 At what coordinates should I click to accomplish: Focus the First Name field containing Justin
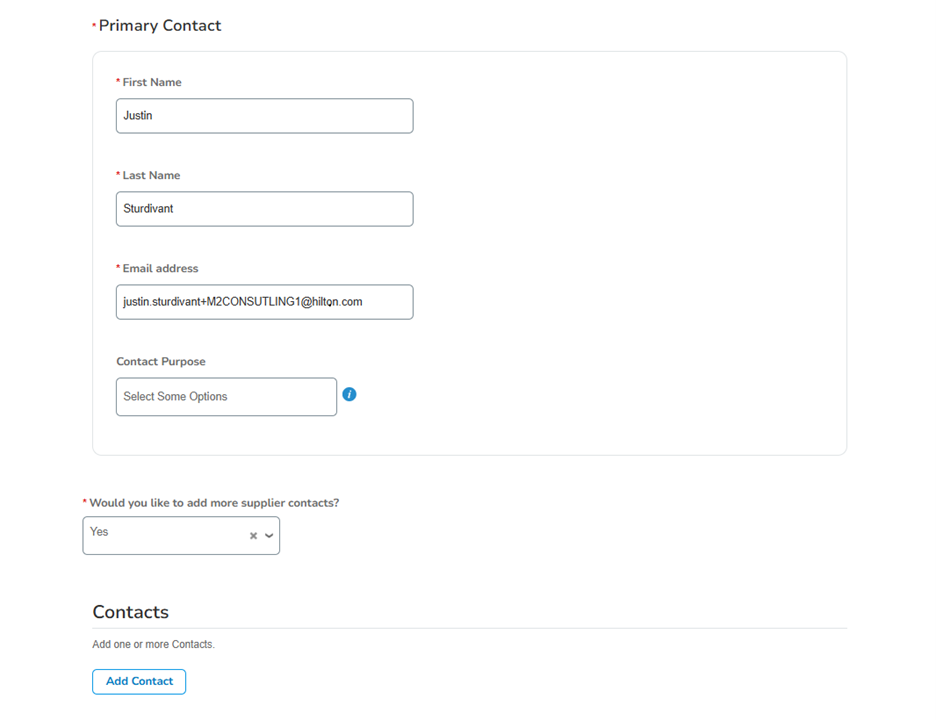pos(264,116)
